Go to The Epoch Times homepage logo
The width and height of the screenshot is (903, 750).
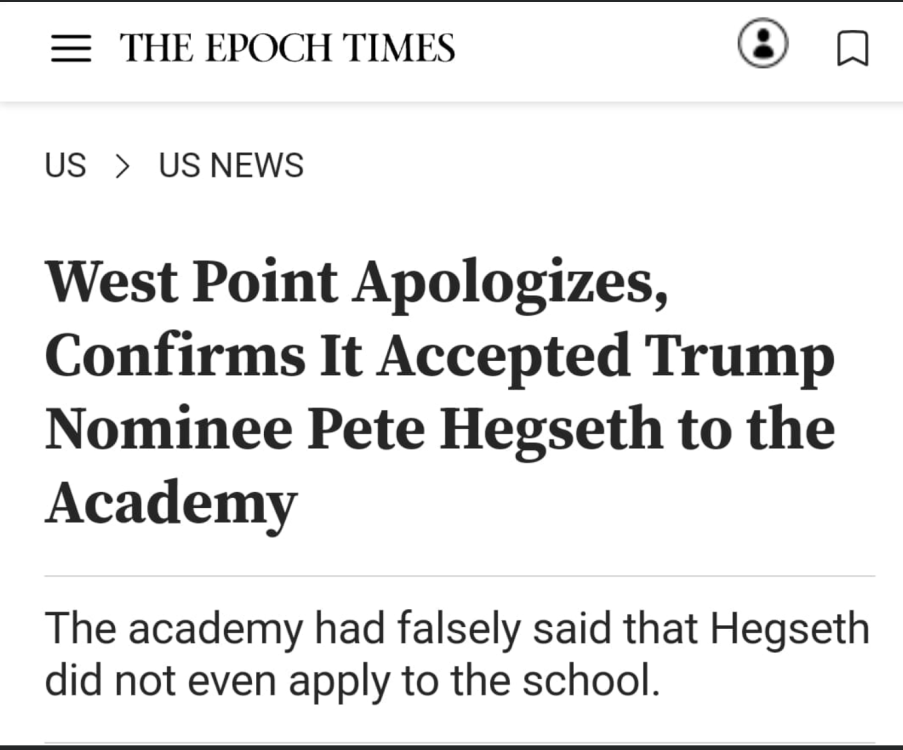[x=287, y=48]
